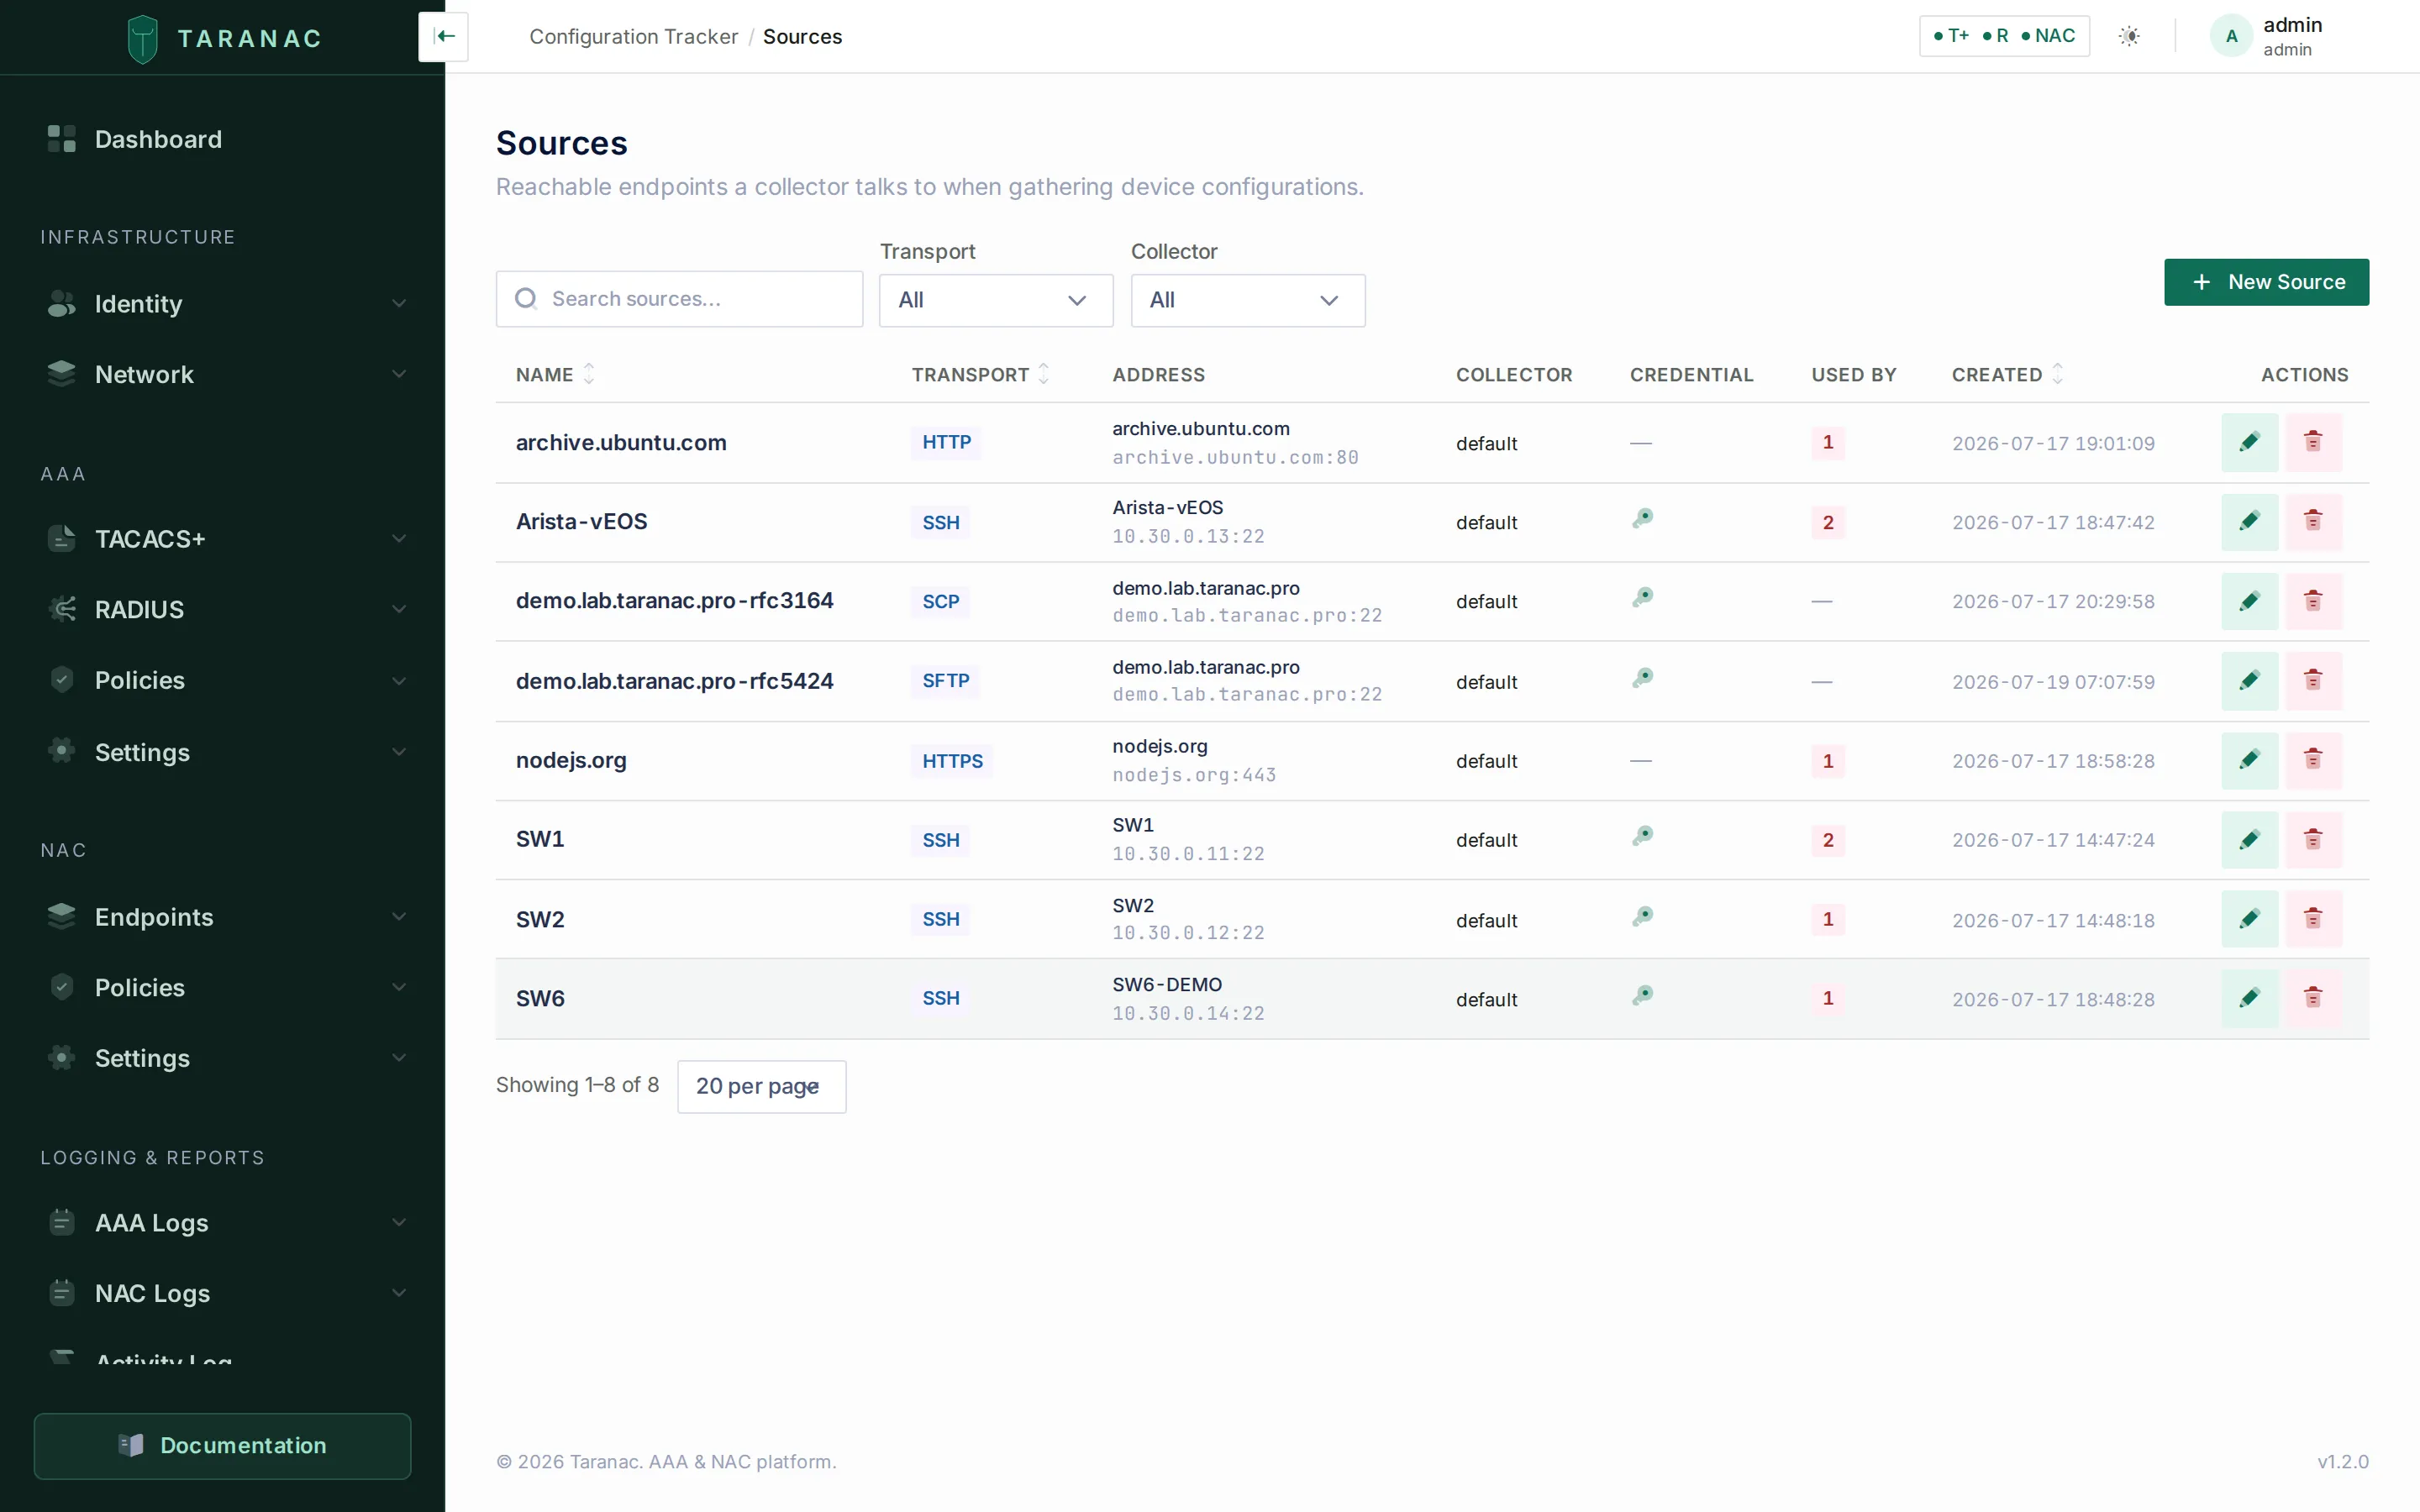The width and height of the screenshot is (2420, 1512).
Task: Click the Search sources field
Action: click(679, 299)
